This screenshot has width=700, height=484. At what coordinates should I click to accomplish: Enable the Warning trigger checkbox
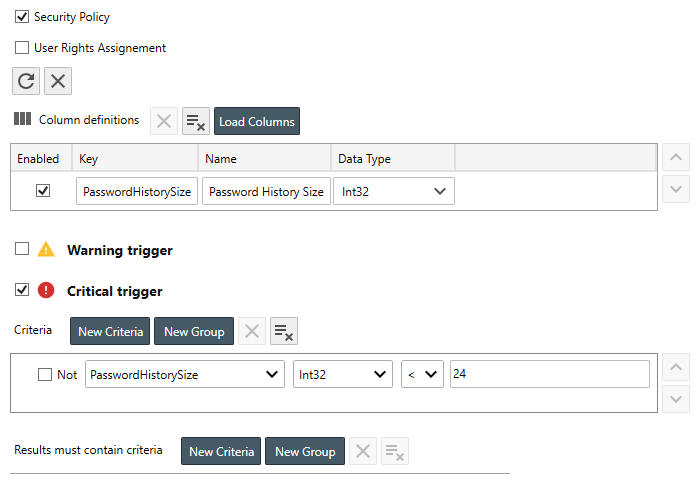pyautogui.click(x=22, y=250)
